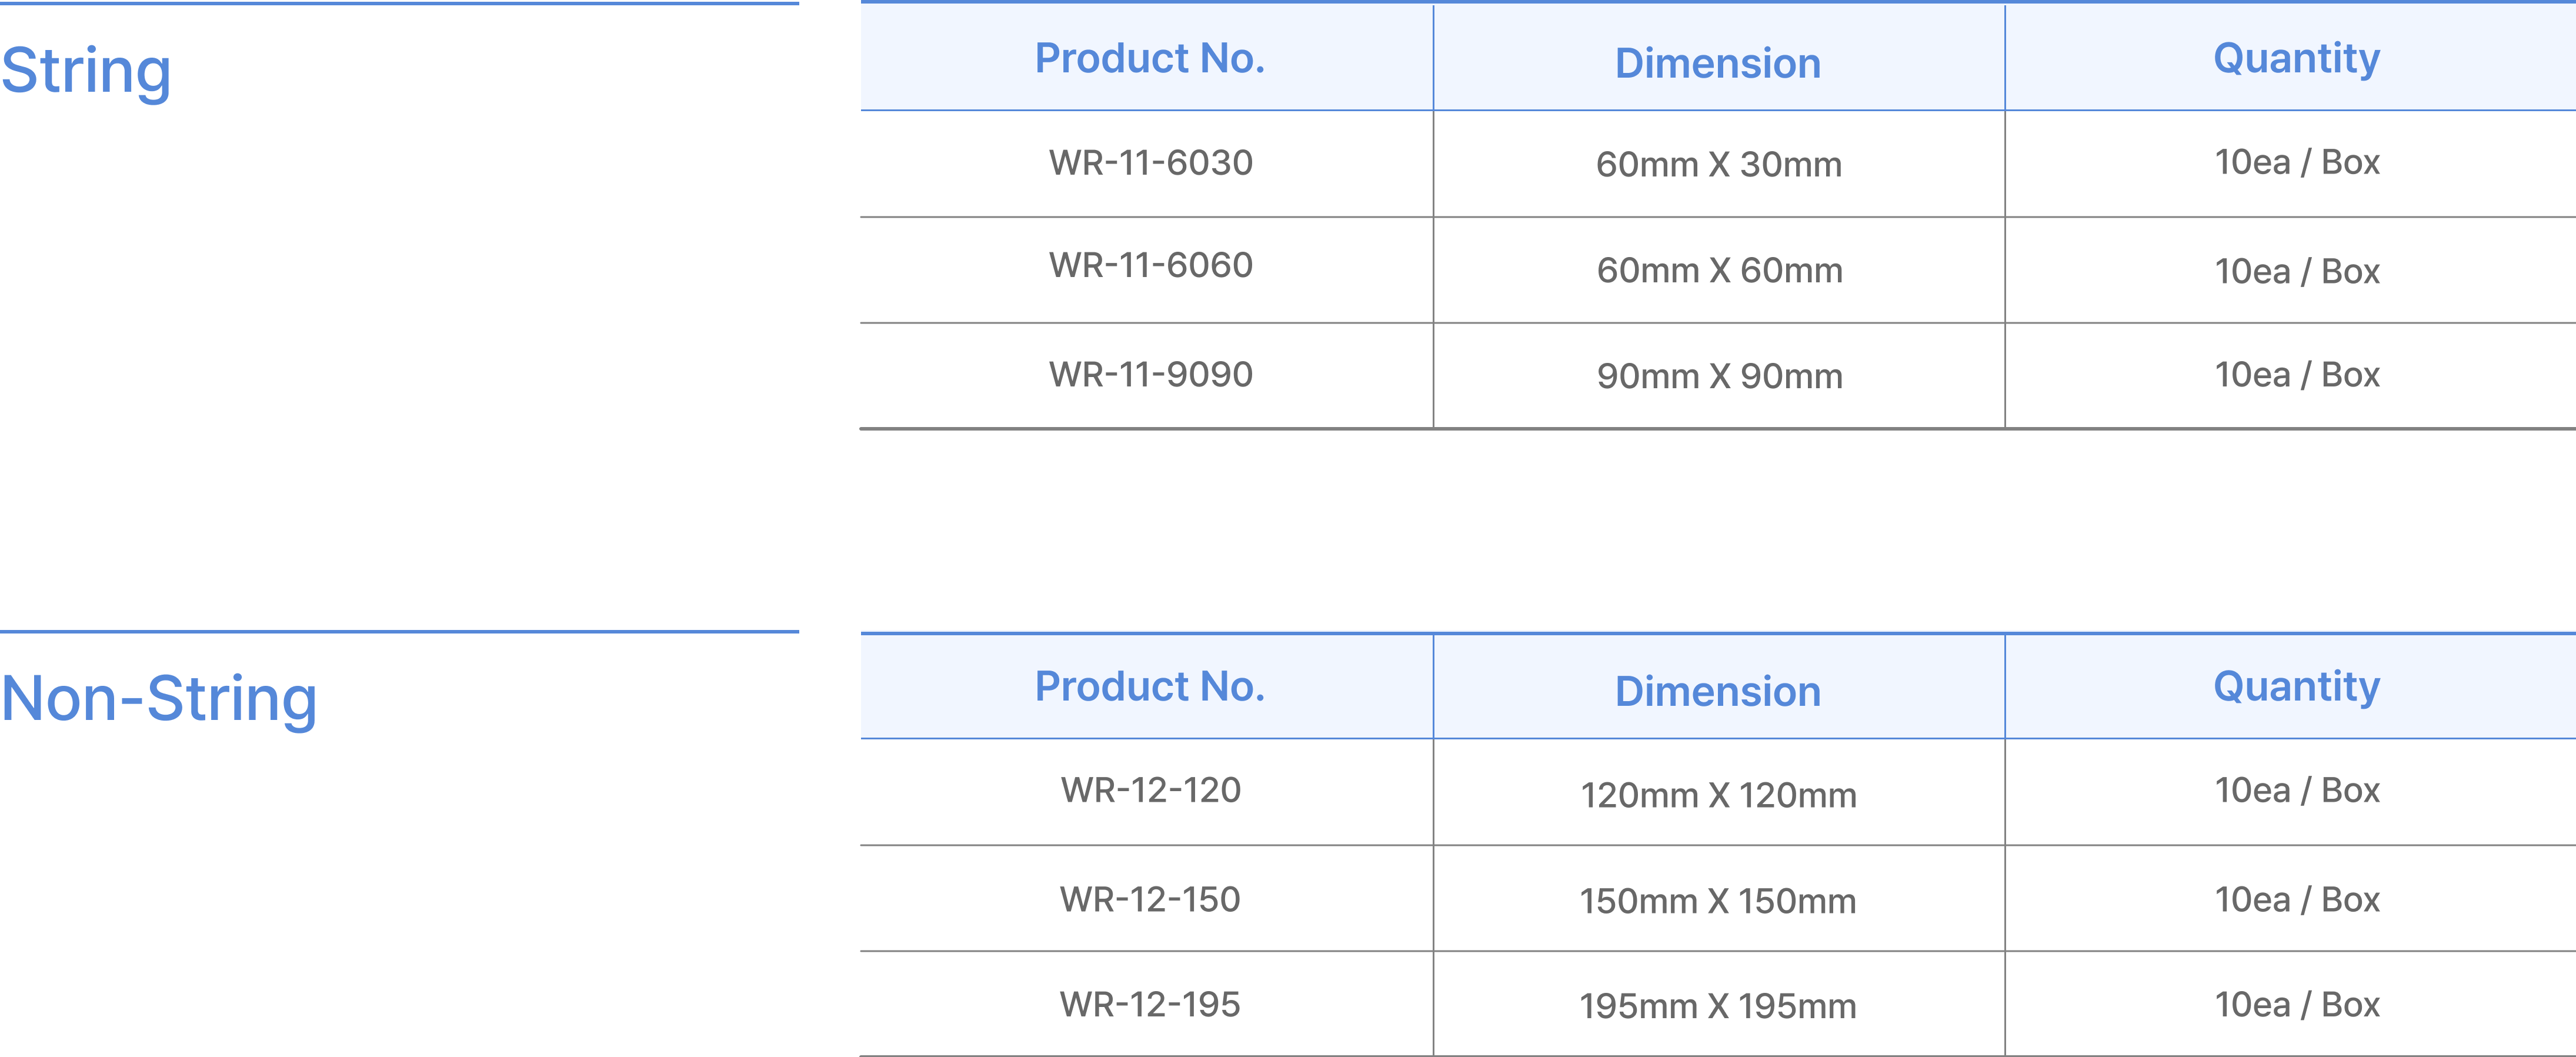Click the 60mm X 30mm dimension cell
The width and height of the screenshot is (2576, 1057).
(1718, 165)
